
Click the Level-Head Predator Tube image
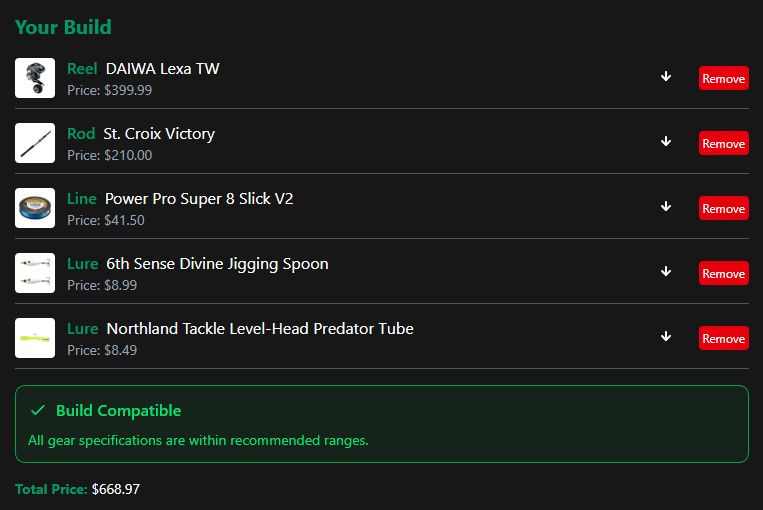[x=35, y=338]
